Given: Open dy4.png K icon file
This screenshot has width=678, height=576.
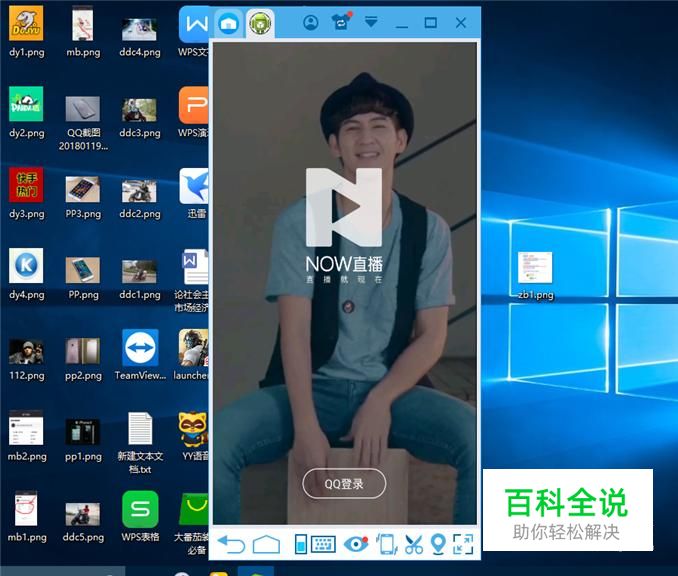Looking at the screenshot, I should click(x=26, y=274).
